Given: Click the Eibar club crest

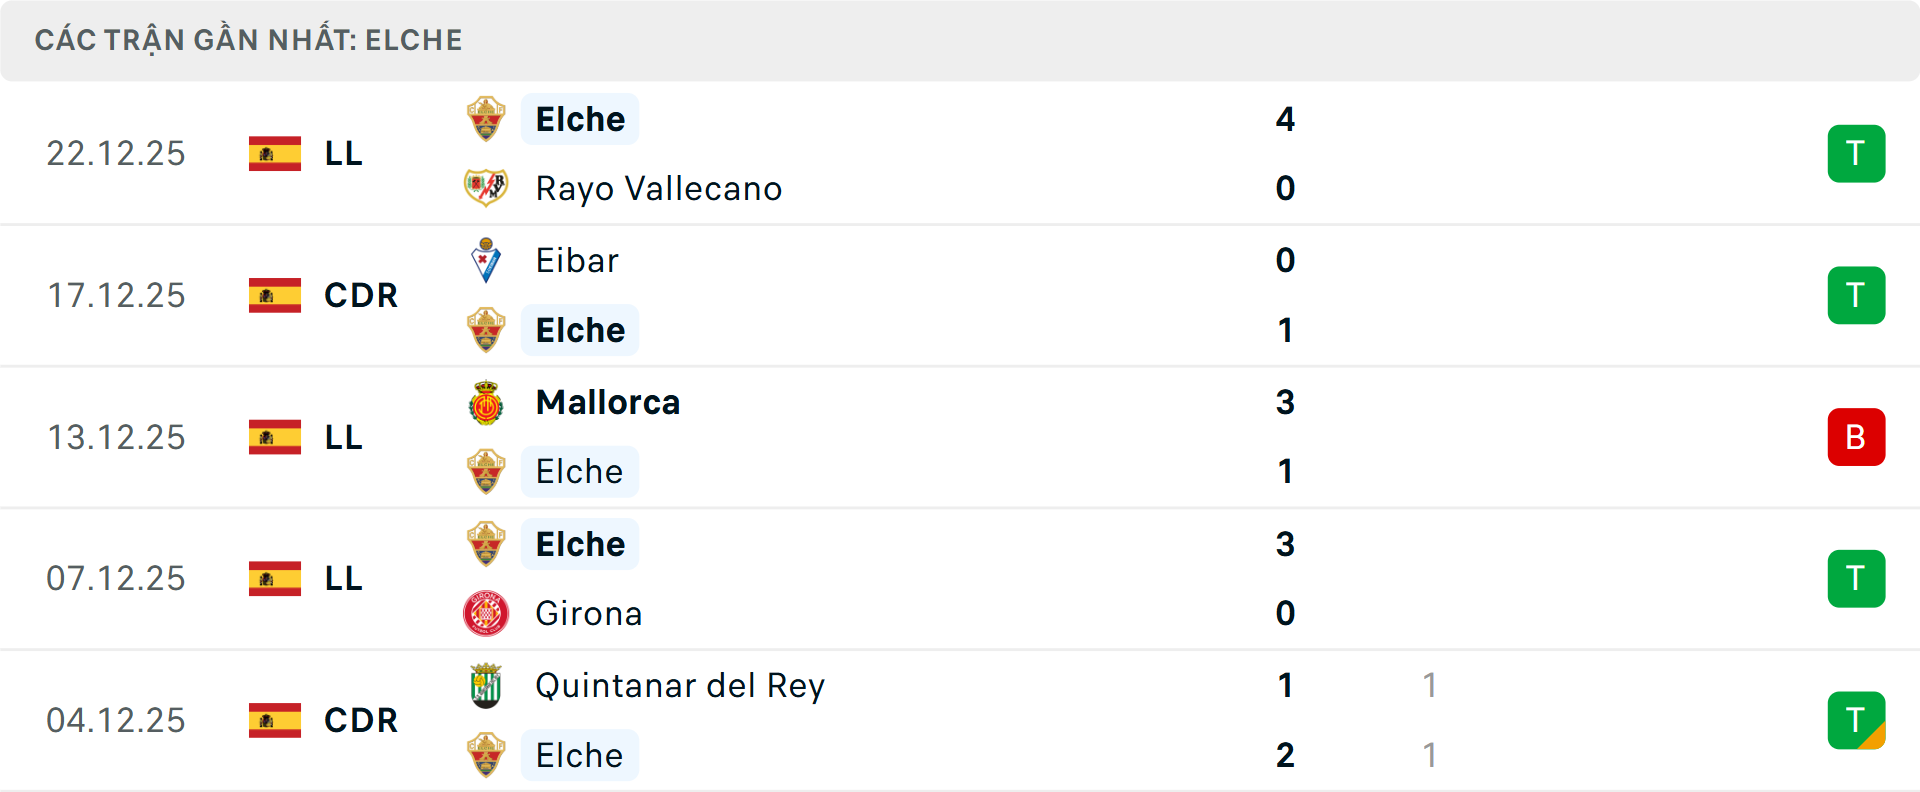Looking at the screenshot, I should [486, 260].
